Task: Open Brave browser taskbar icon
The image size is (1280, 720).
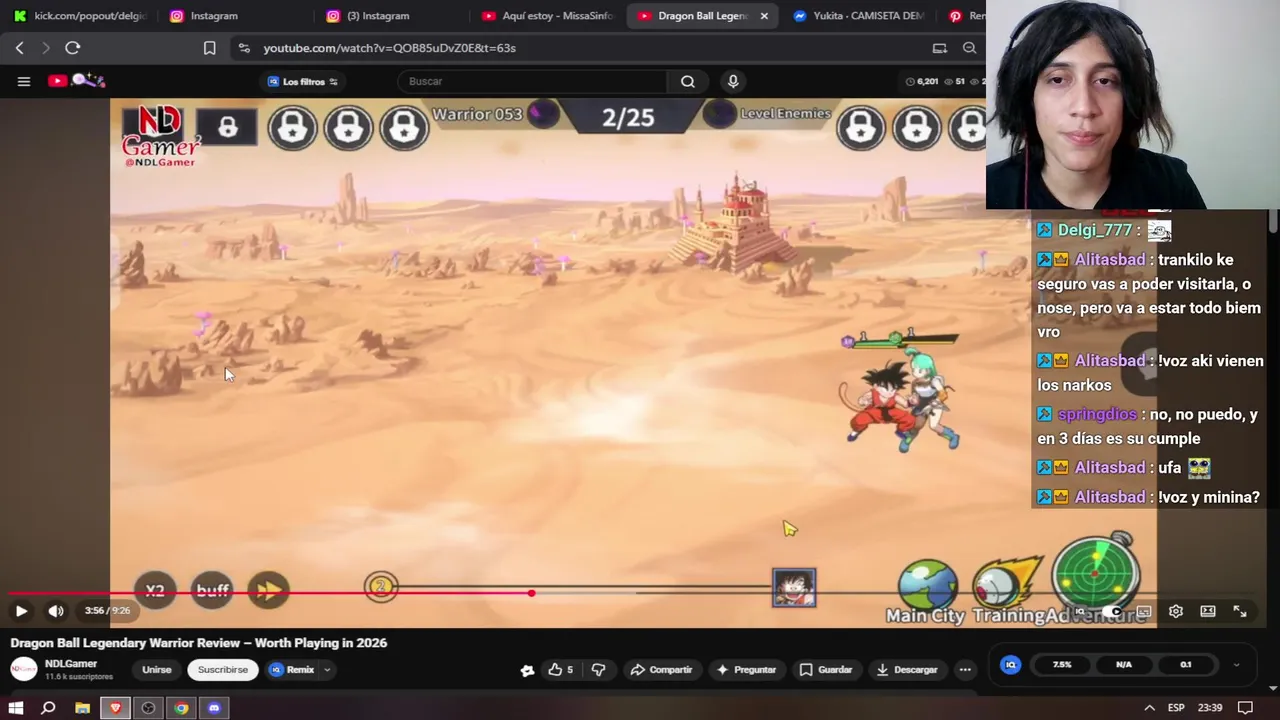Action: (x=115, y=708)
